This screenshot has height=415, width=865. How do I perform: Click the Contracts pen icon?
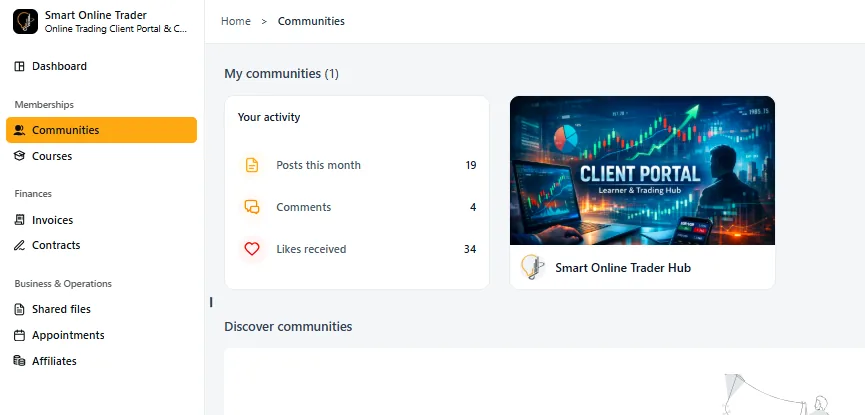[19, 245]
